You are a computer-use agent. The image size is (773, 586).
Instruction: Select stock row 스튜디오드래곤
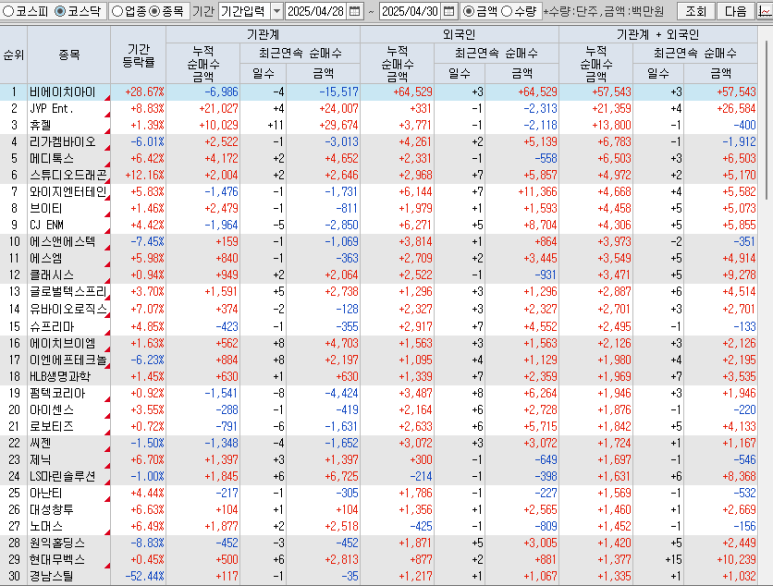point(379,175)
